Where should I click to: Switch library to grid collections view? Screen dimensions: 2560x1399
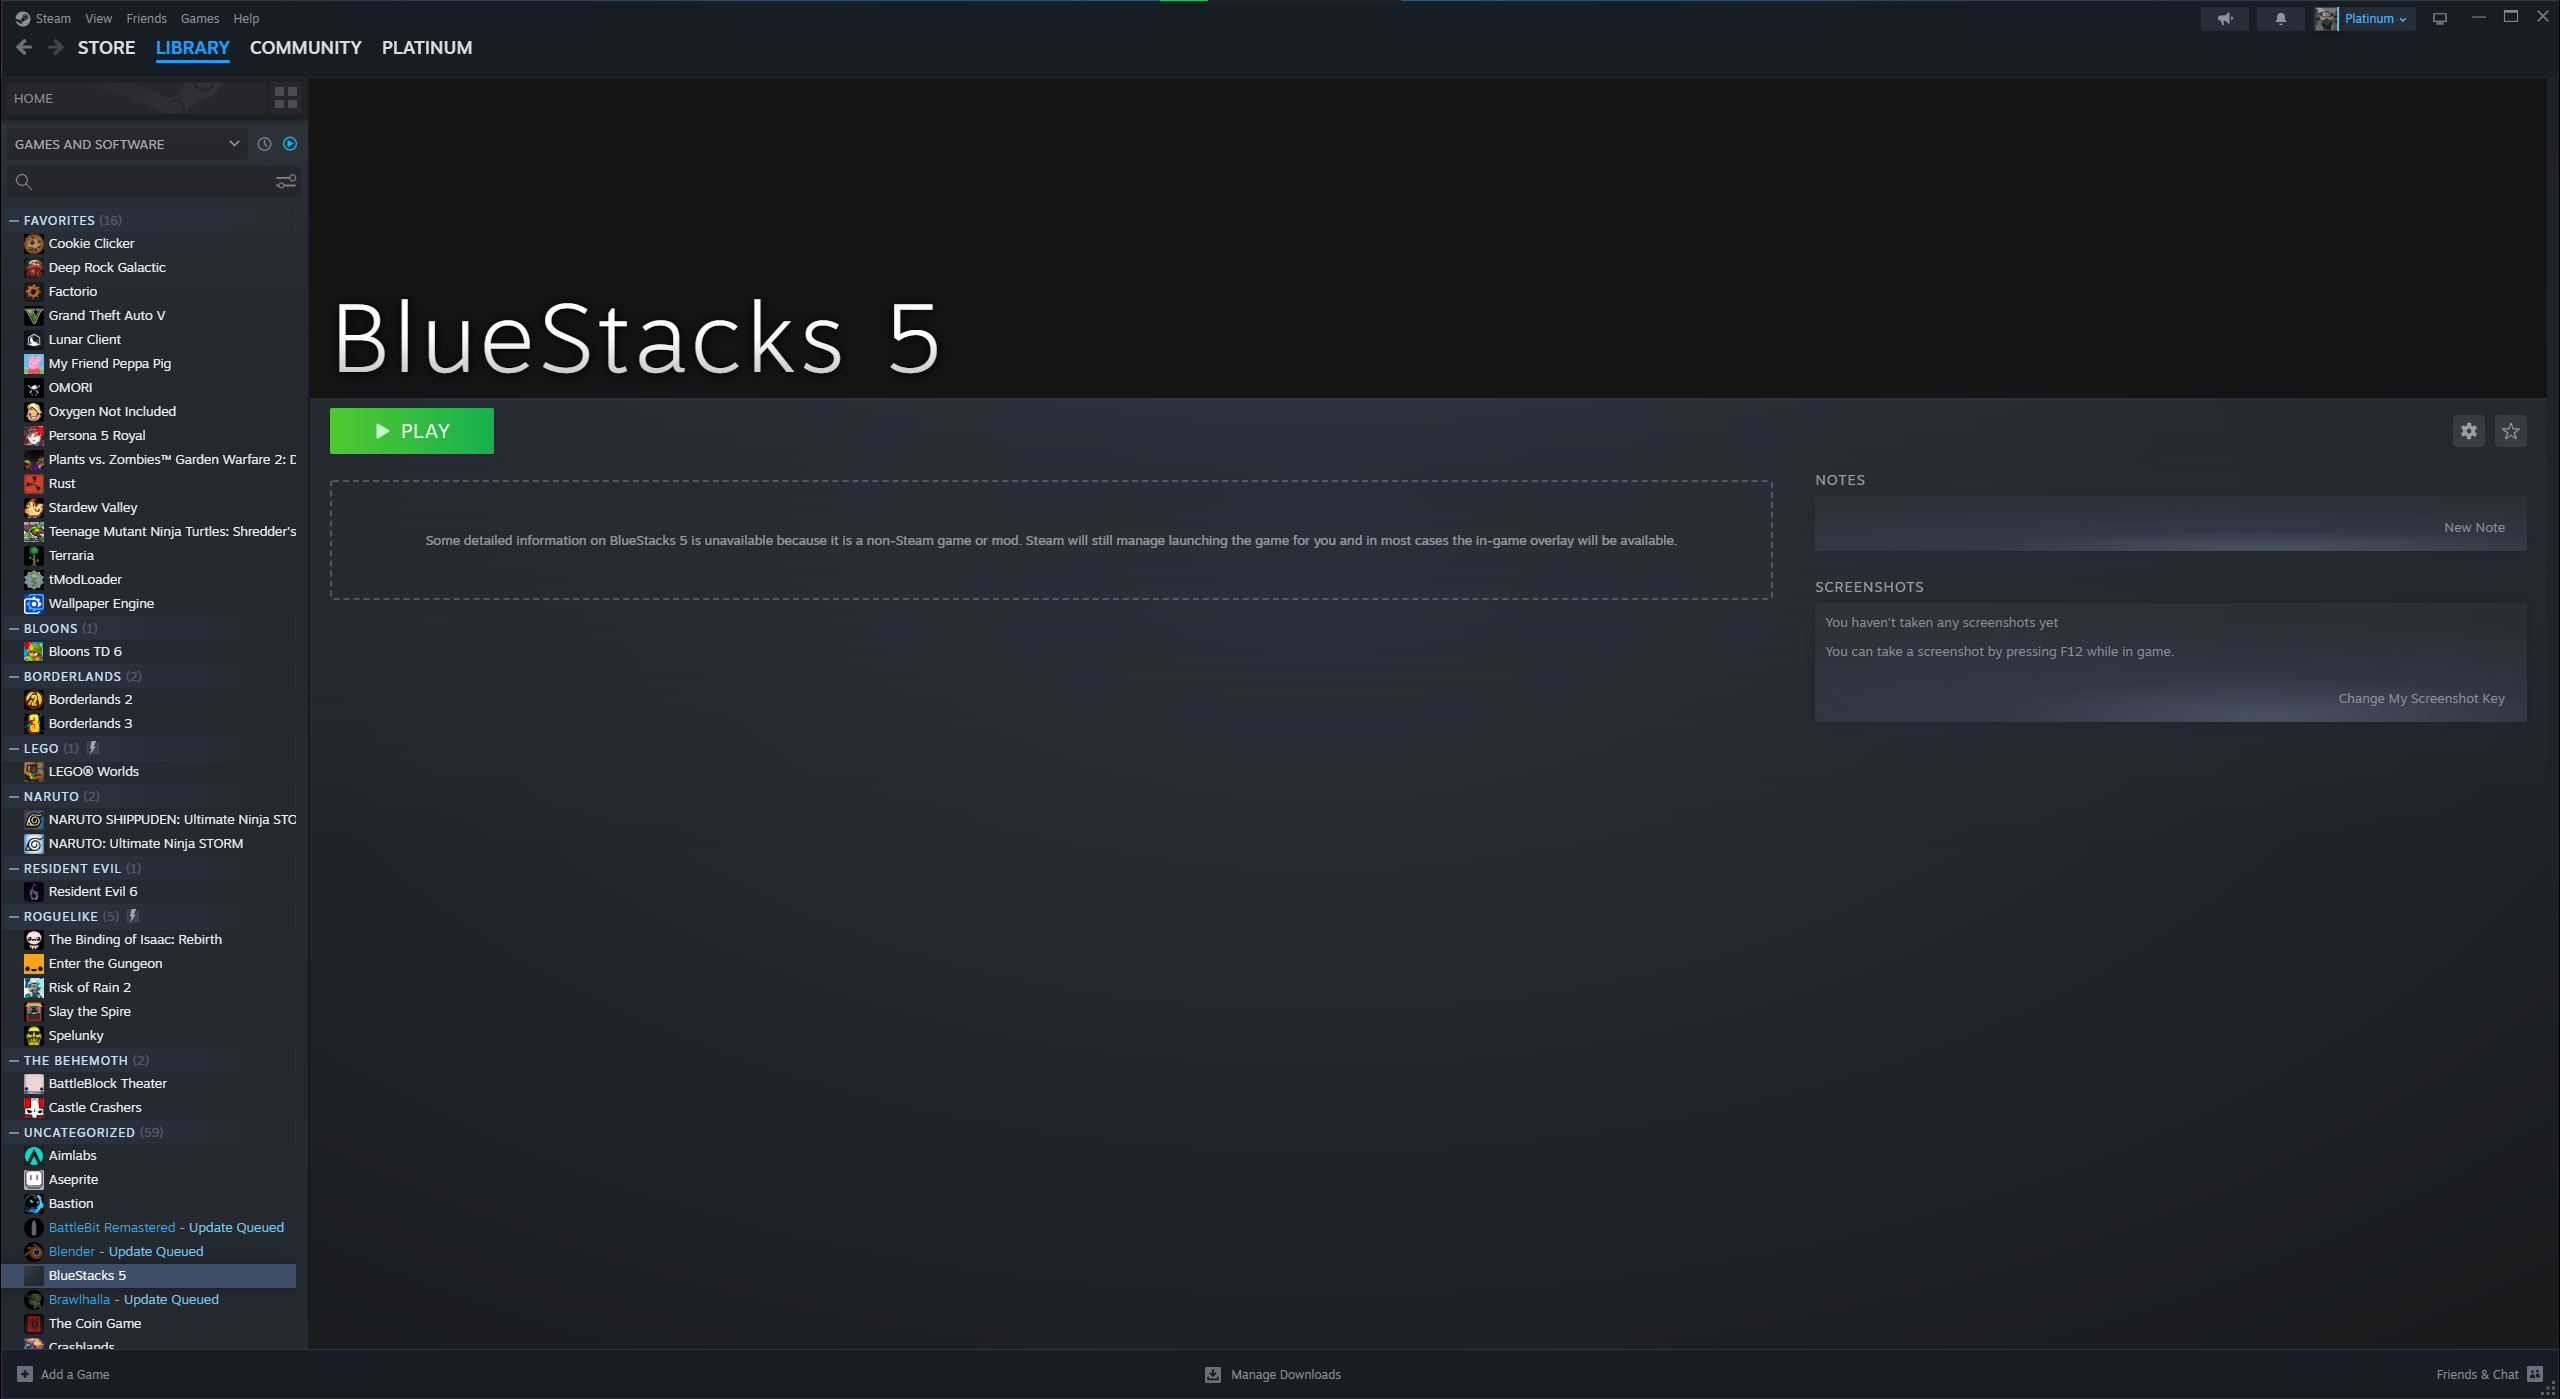click(x=286, y=98)
